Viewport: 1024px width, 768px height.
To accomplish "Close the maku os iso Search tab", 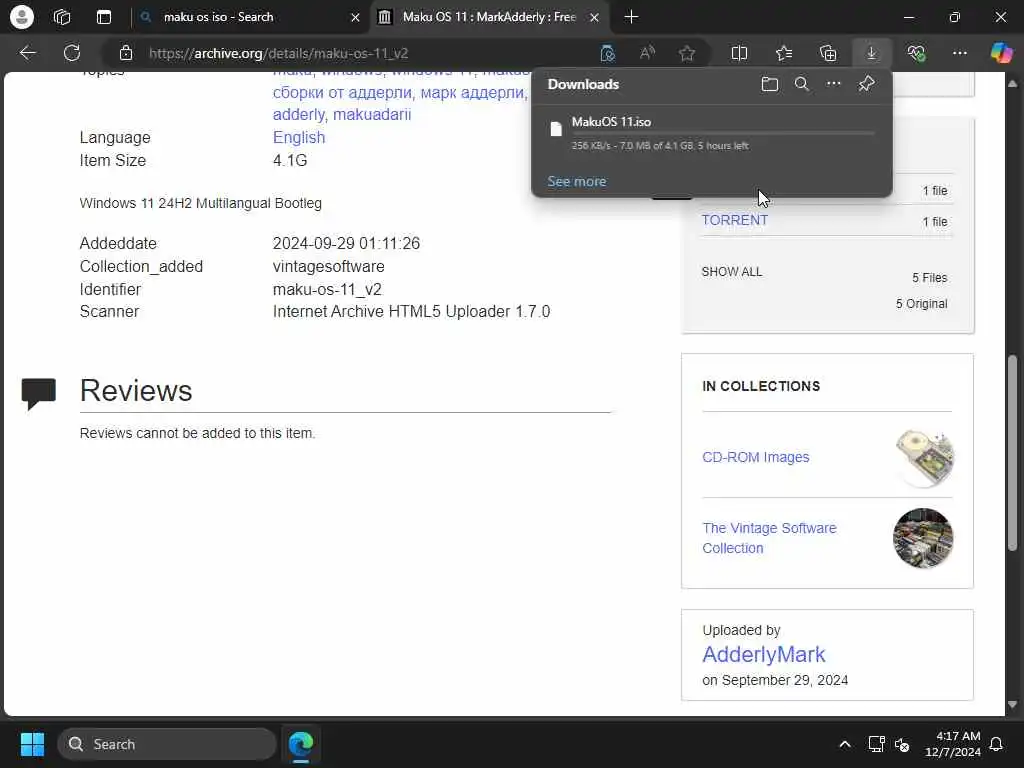I will pos(355,18).
